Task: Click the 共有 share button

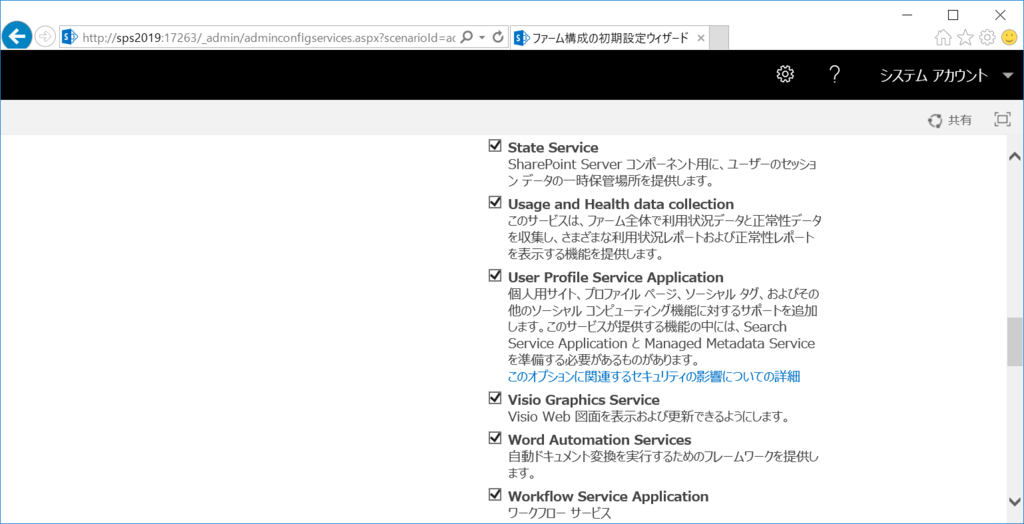Action: click(950, 120)
